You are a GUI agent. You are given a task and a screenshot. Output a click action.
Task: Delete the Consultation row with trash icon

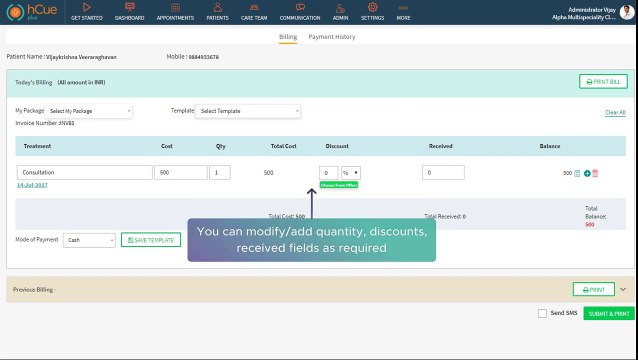[x=595, y=173]
